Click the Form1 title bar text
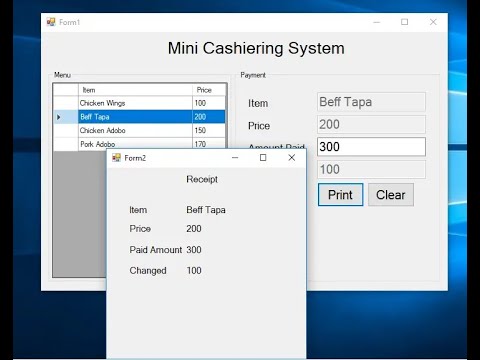The height and width of the screenshot is (360, 480). pyautogui.click(x=70, y=22)
